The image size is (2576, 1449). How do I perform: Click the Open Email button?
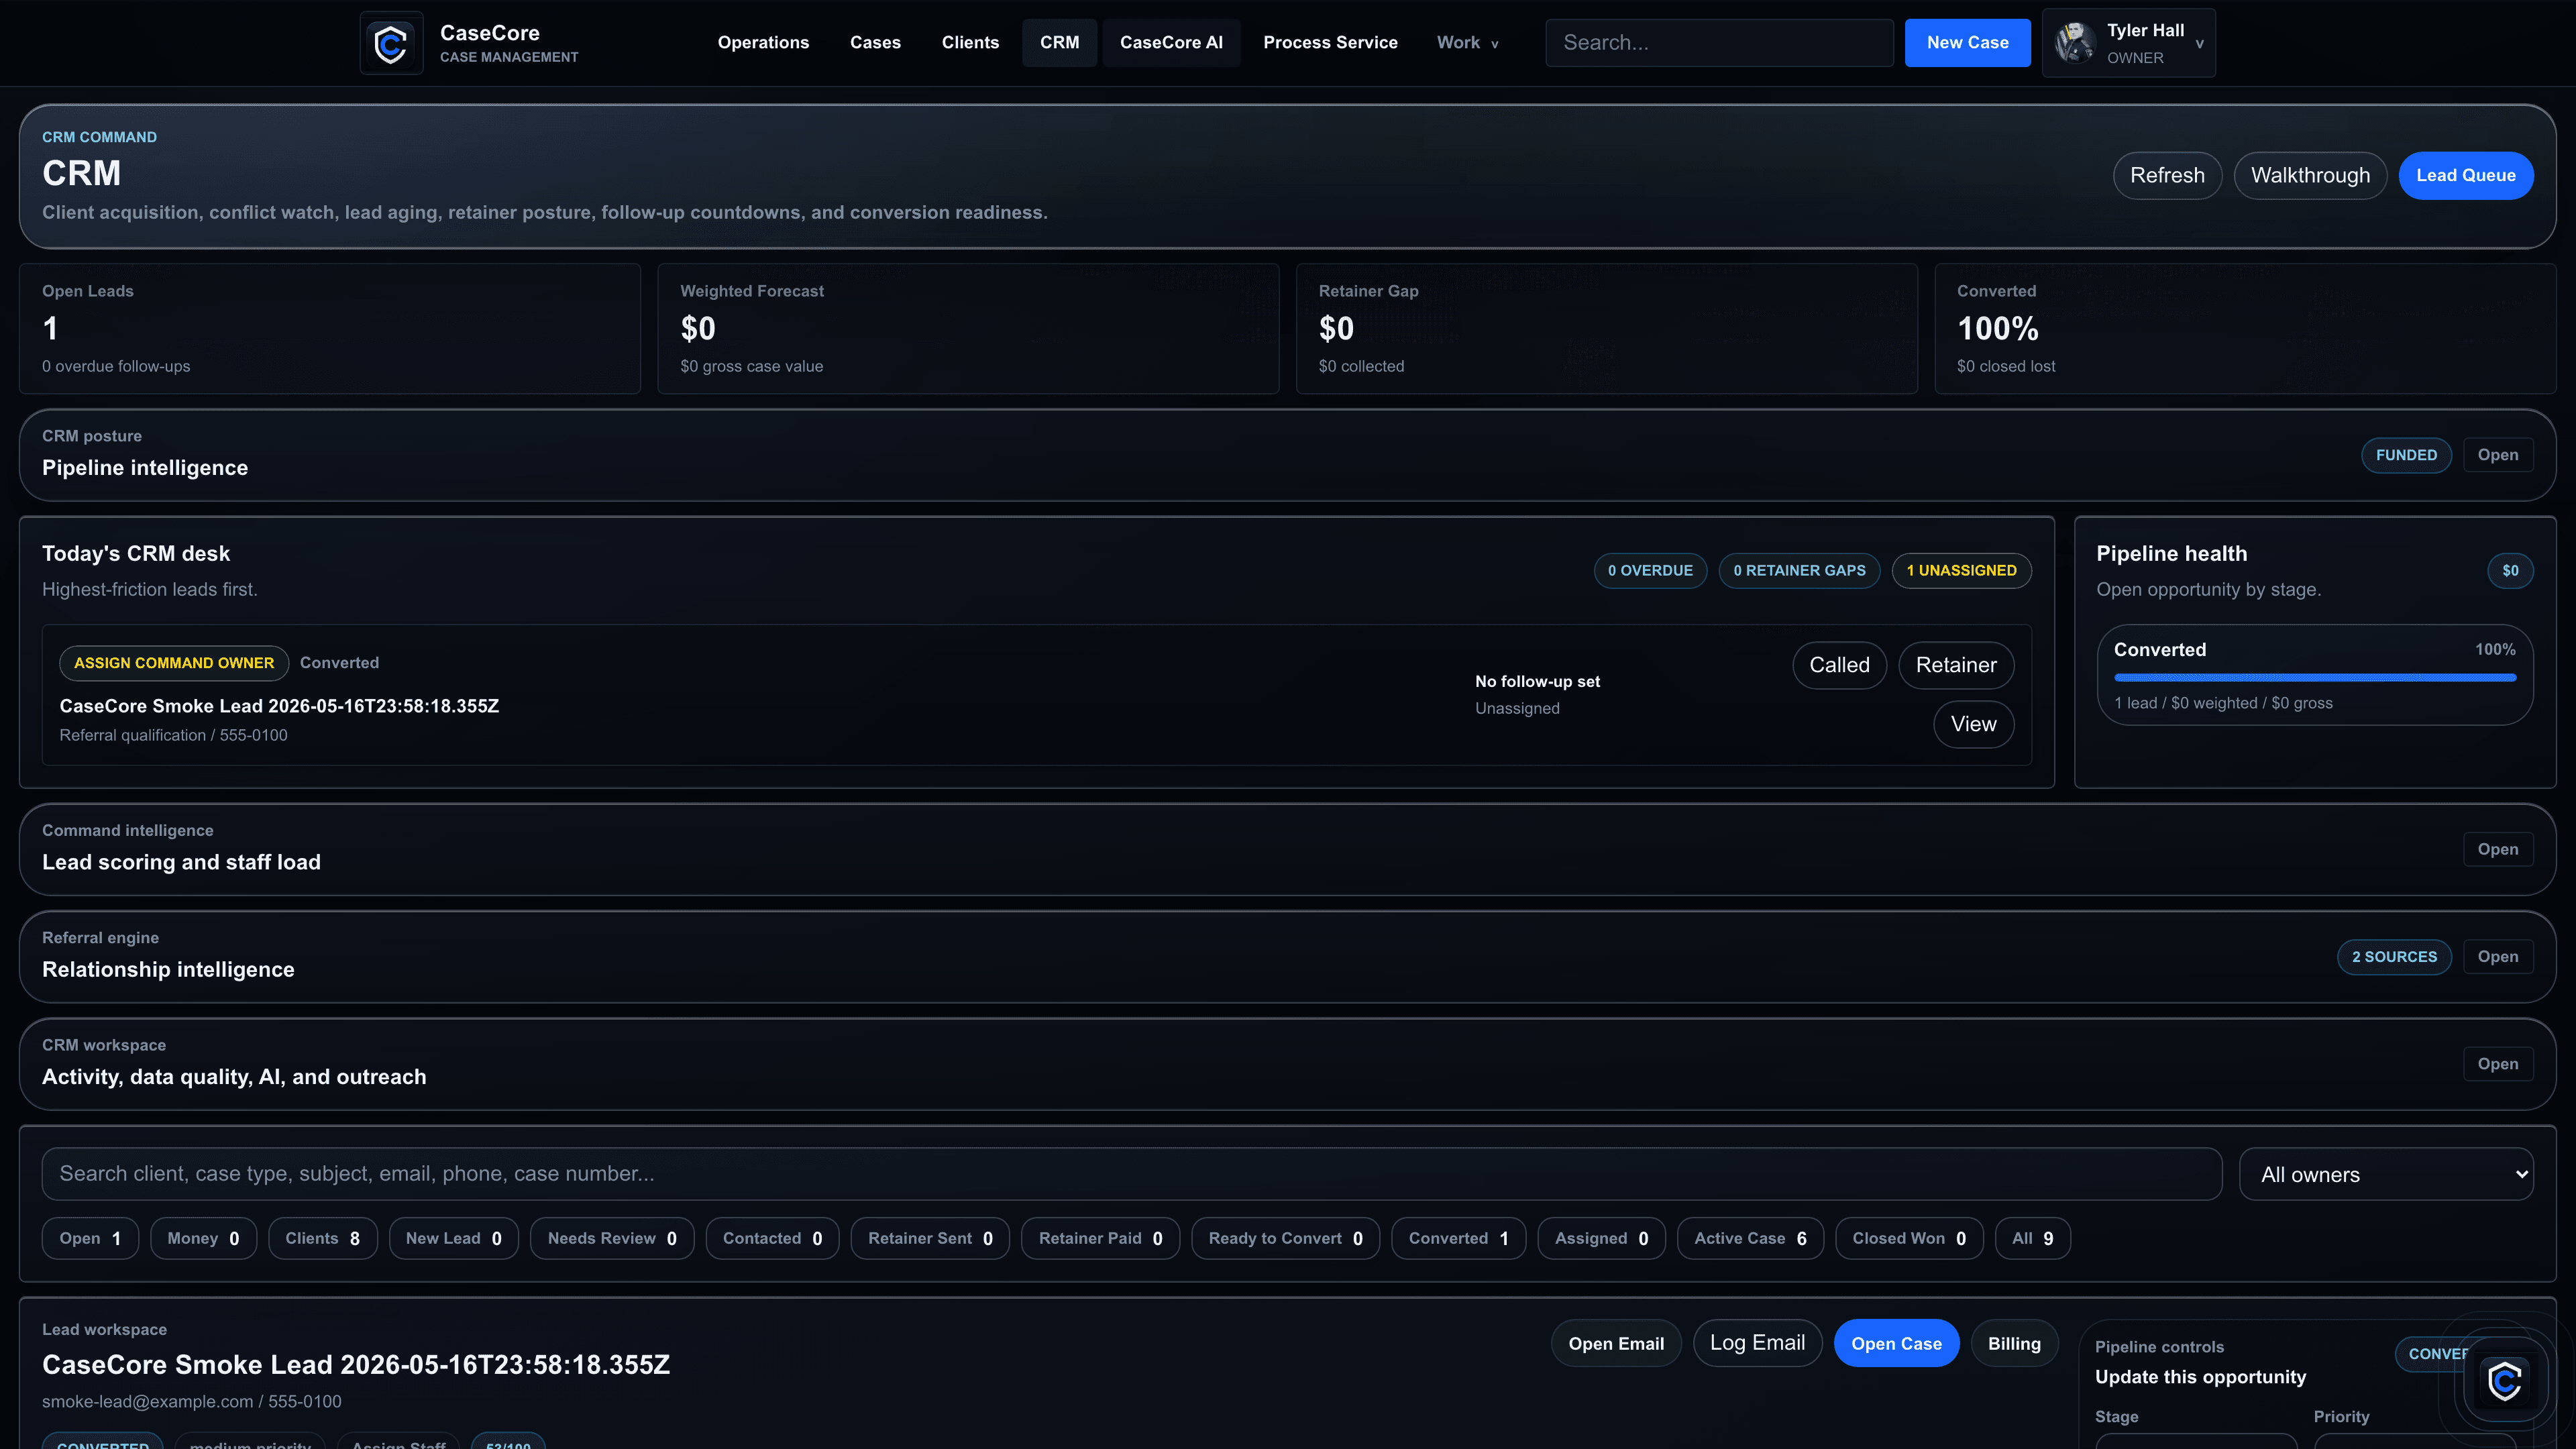pos(1616,1343)
